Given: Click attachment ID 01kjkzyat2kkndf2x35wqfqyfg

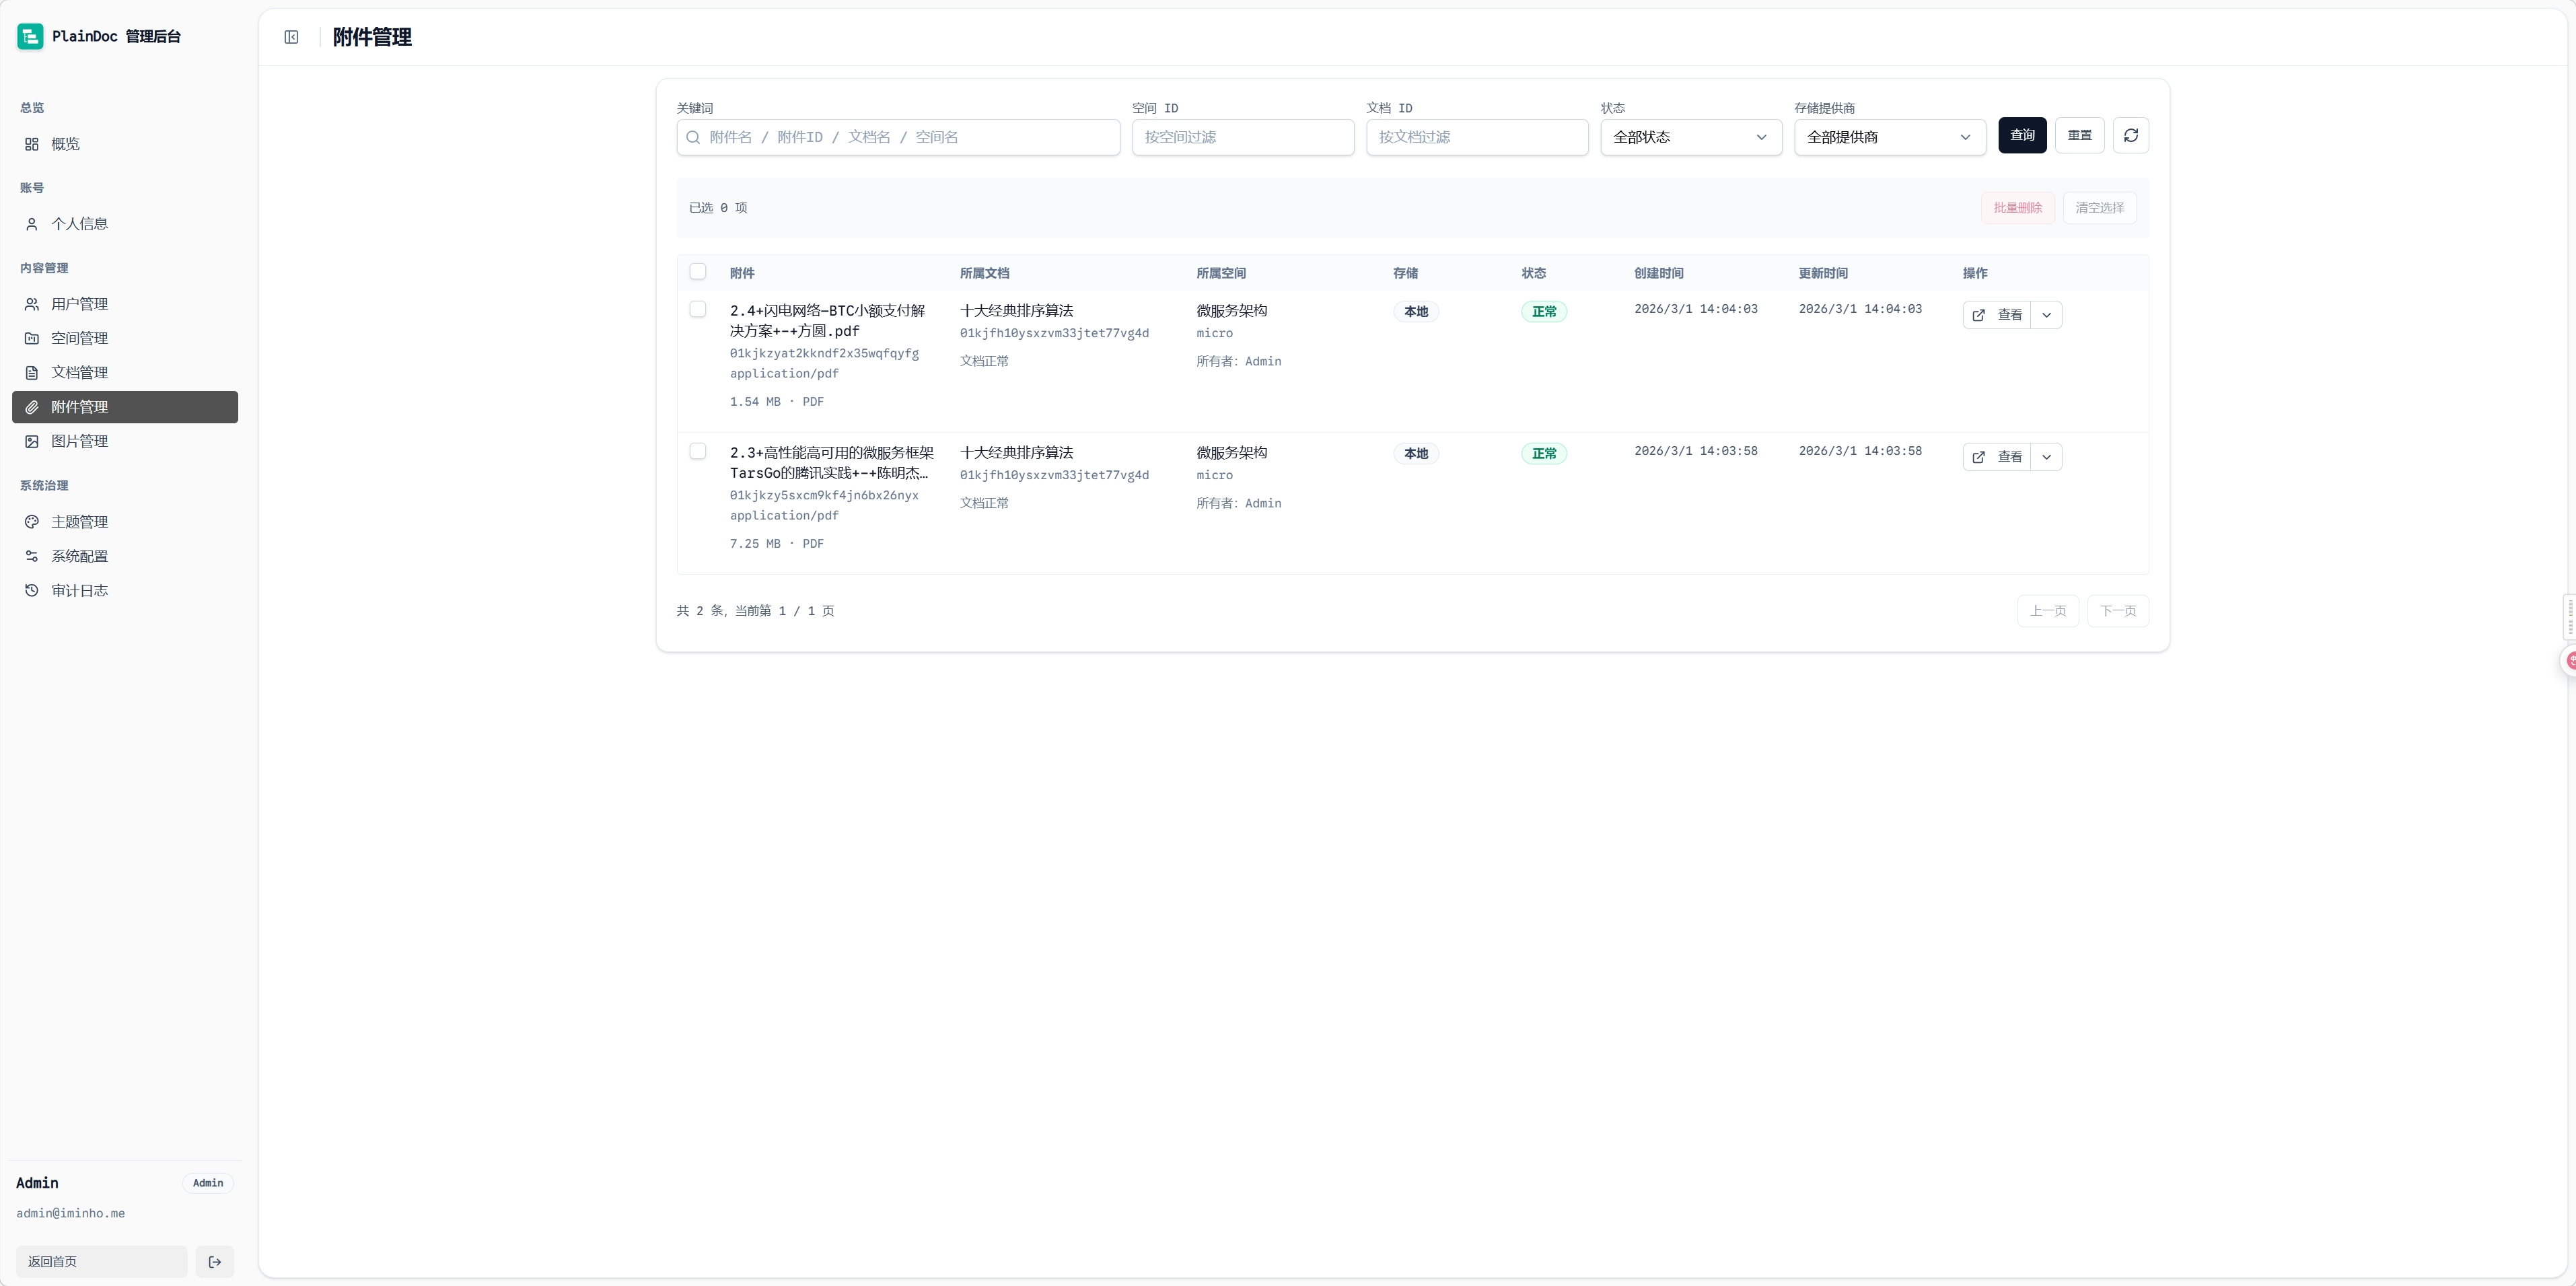Looking at the screenshot, I should pos(824,353).
